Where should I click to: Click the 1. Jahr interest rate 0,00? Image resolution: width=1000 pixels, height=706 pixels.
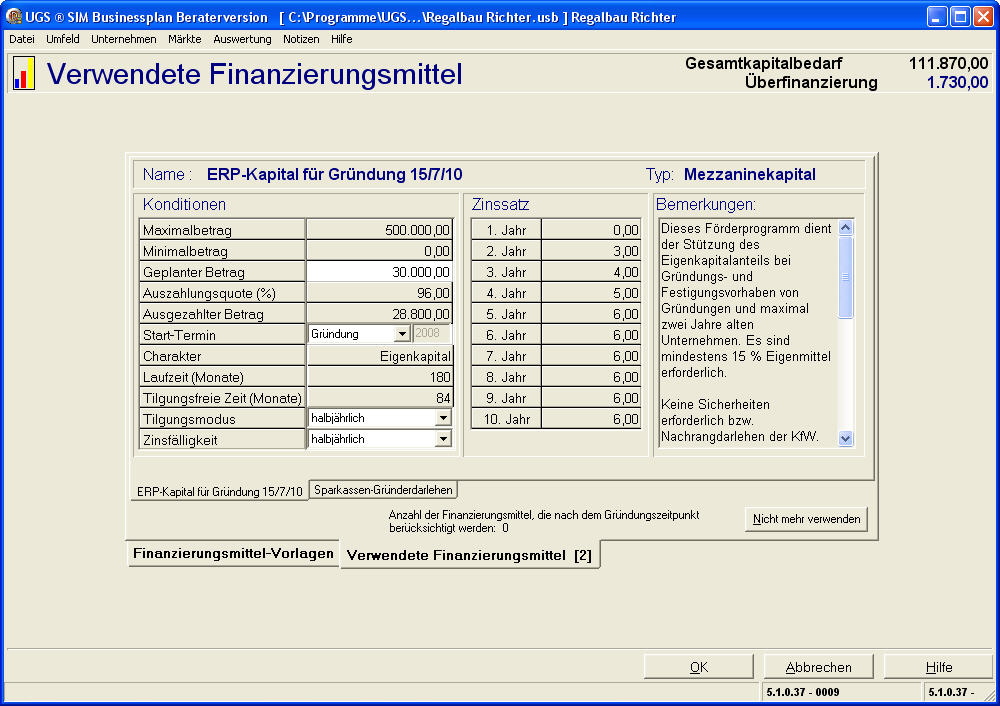pyautogui.click(x=591, y=230)
